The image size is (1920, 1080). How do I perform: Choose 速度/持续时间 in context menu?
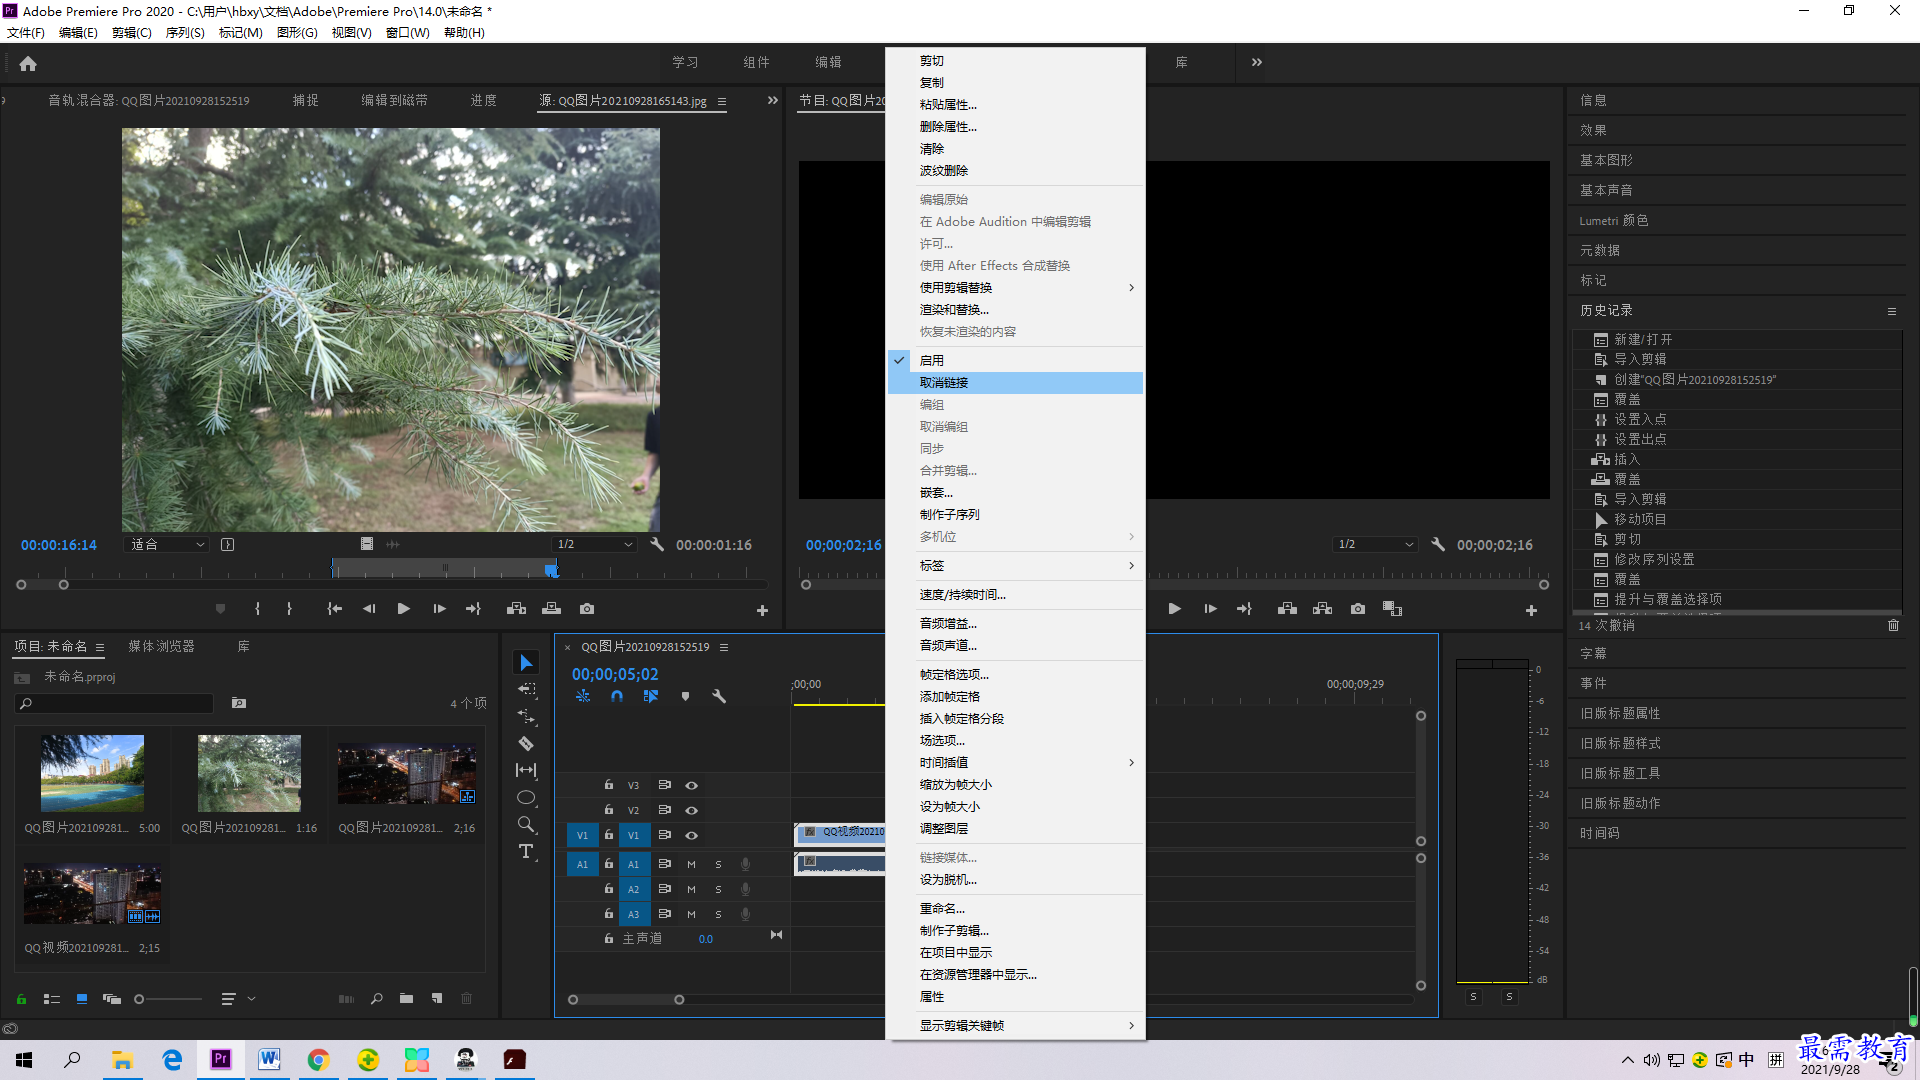coord(1016,595)
